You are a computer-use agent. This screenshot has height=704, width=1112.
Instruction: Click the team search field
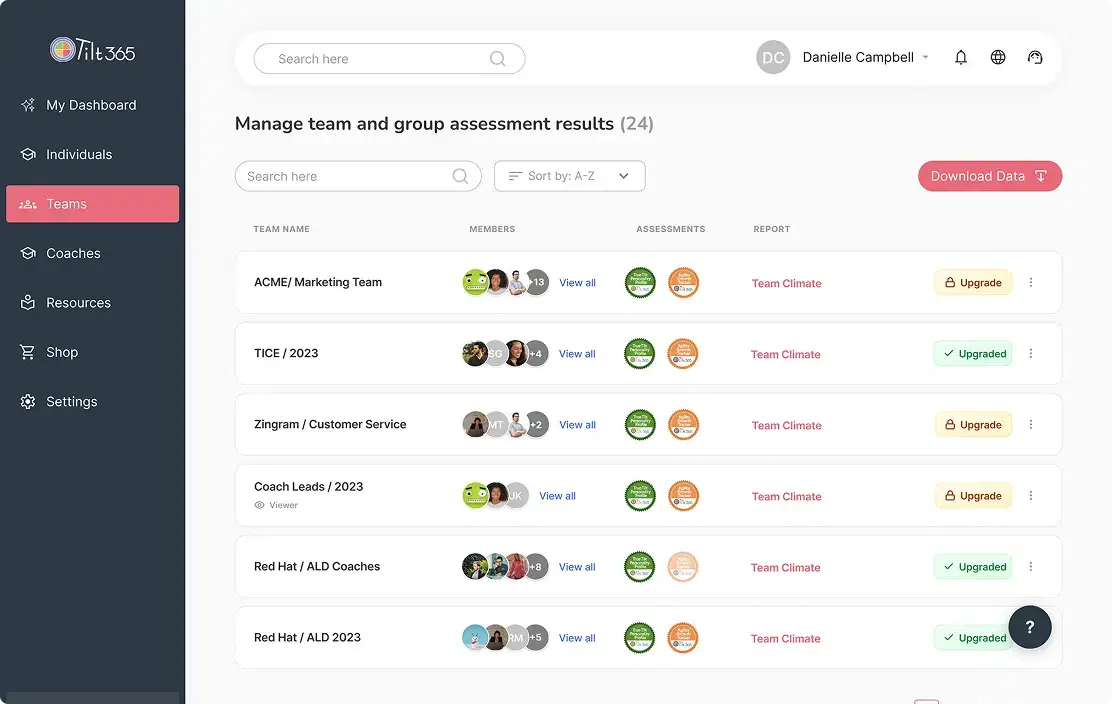click(x=358, y=177)
